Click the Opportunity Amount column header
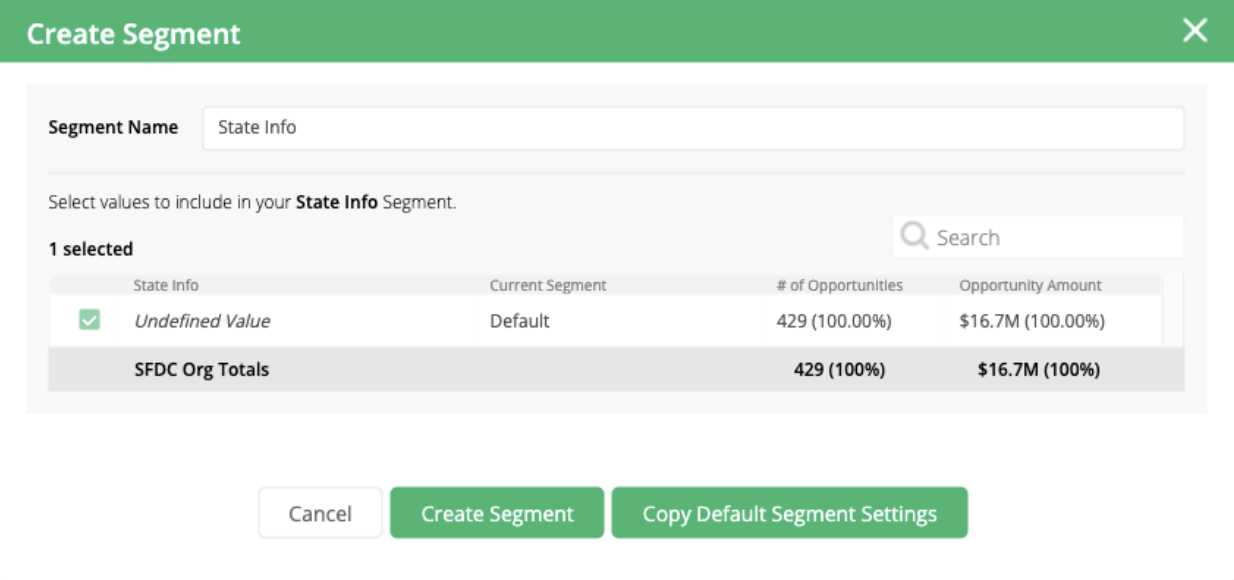The height and width of the screenshot is (580, 1234). point(1030,286)
